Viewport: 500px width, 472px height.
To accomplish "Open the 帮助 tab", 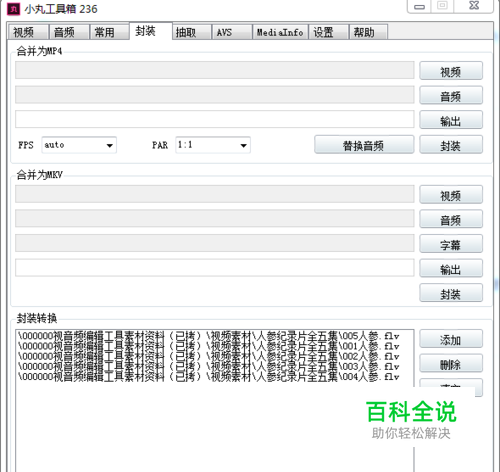I will (x=368, y=32).
